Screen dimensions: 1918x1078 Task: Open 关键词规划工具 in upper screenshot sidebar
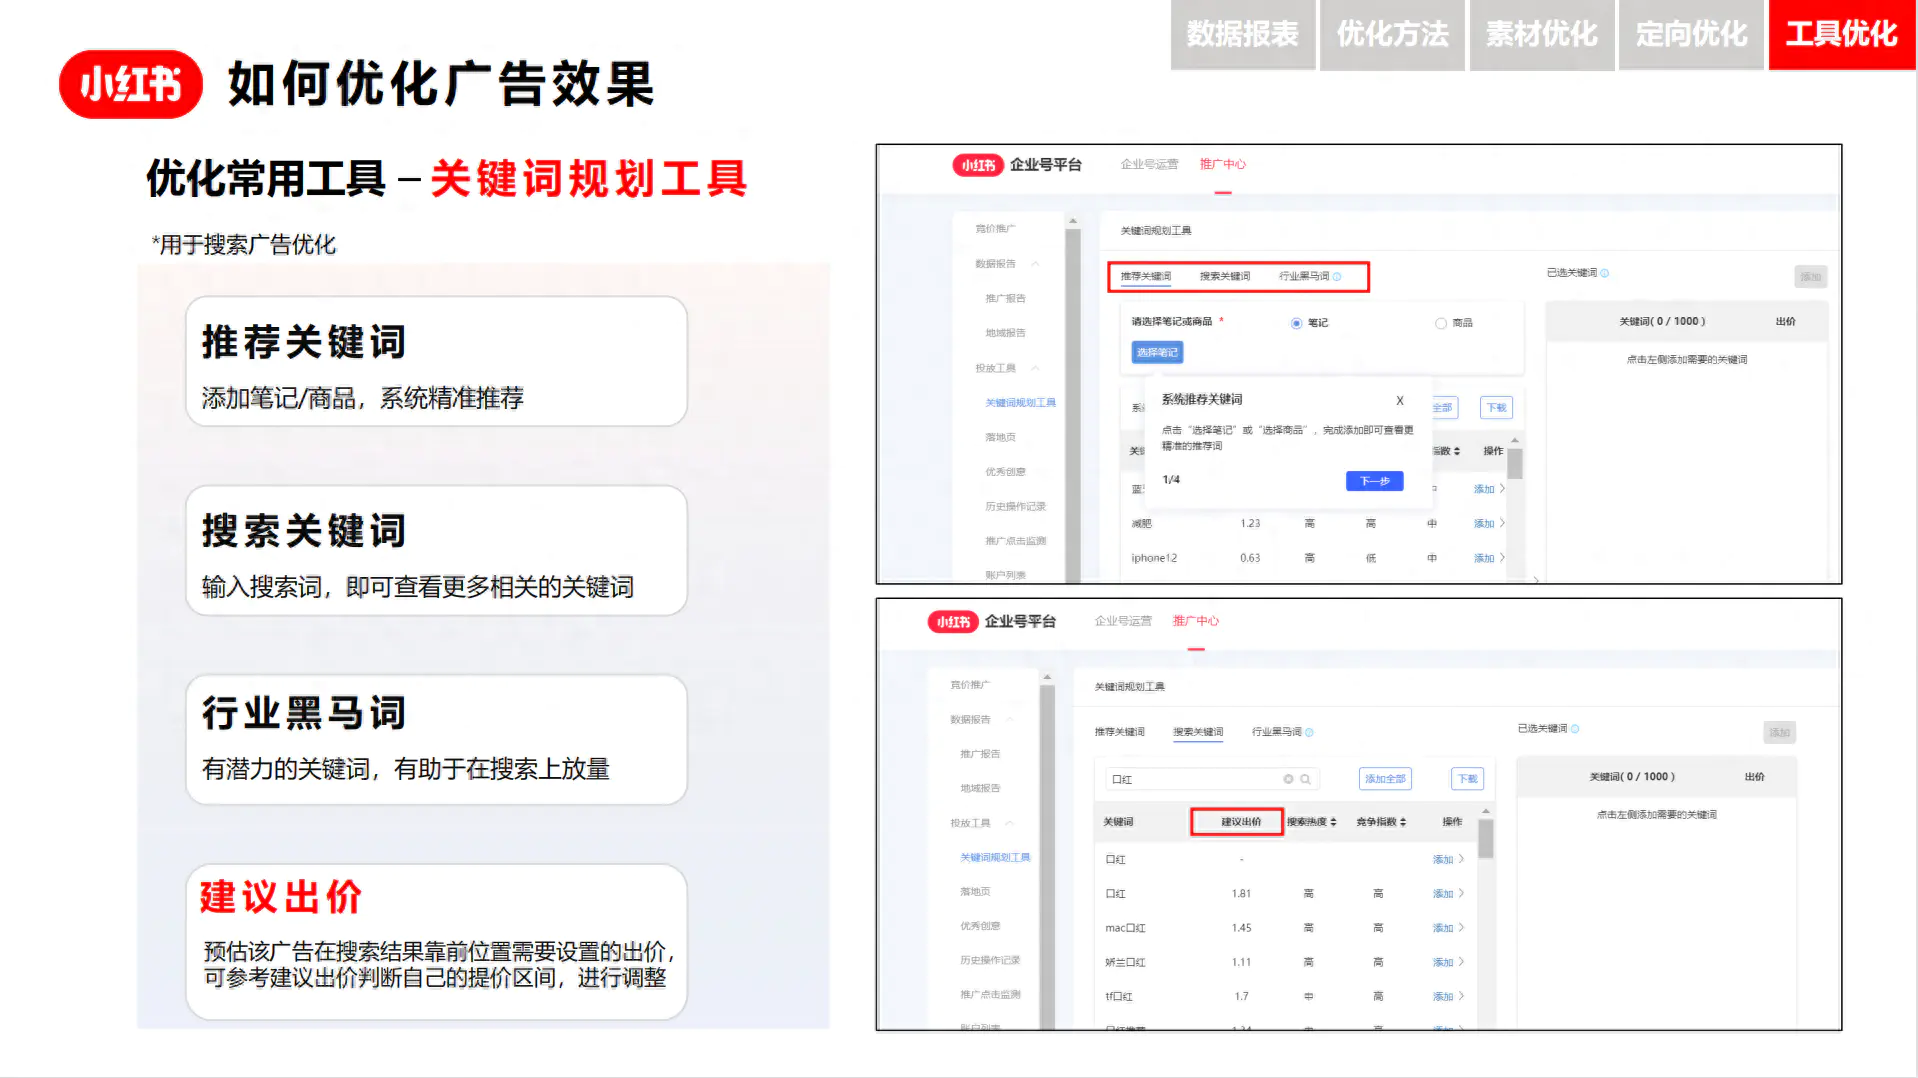(1020, 403)
